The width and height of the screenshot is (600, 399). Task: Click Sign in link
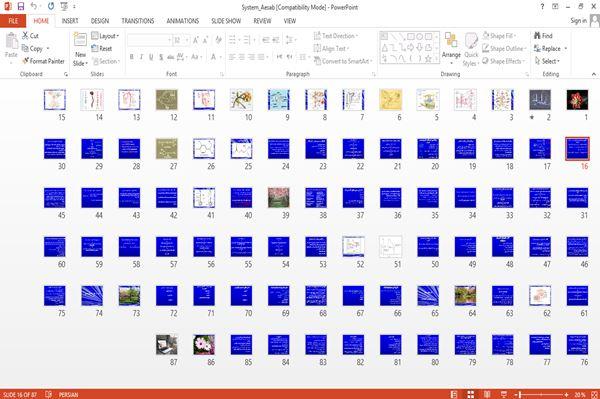pos(578,21)
